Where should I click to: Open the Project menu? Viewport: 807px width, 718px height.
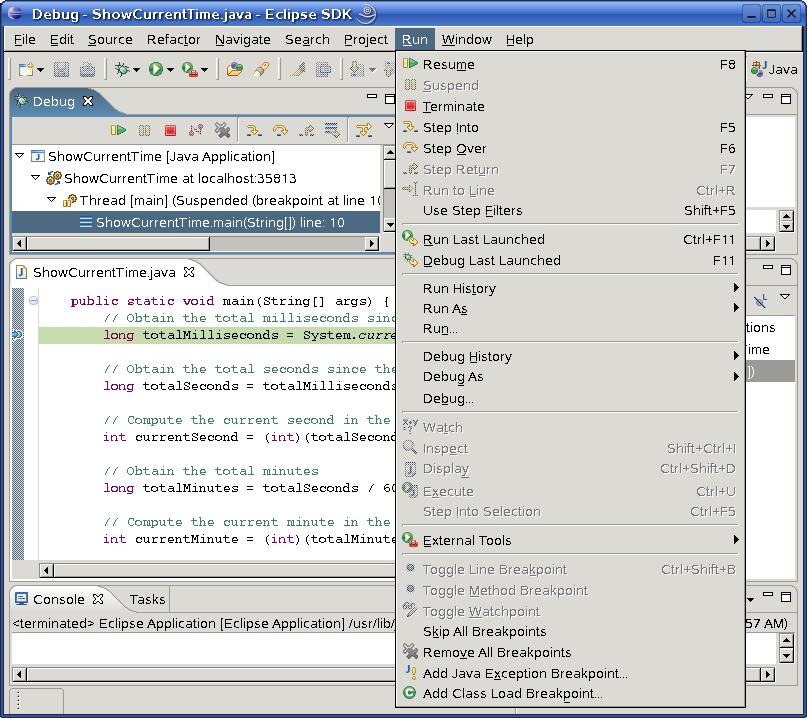pyautogui.click(x=365, y=40)
